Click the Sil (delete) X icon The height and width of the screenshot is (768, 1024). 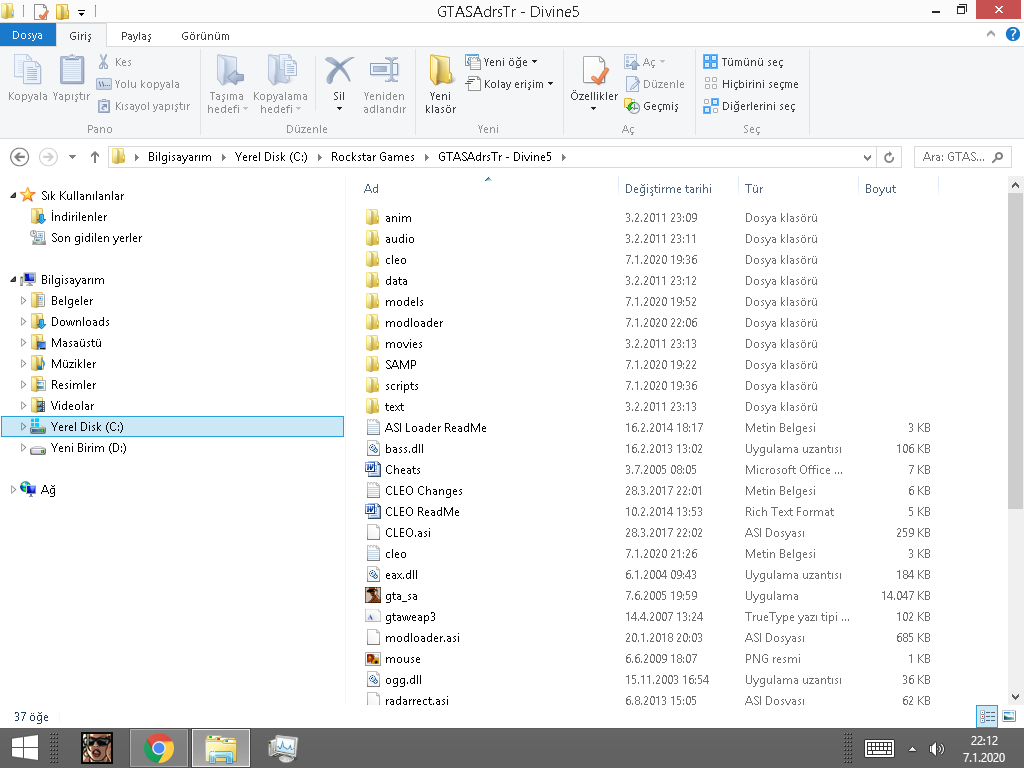(339, 70)
